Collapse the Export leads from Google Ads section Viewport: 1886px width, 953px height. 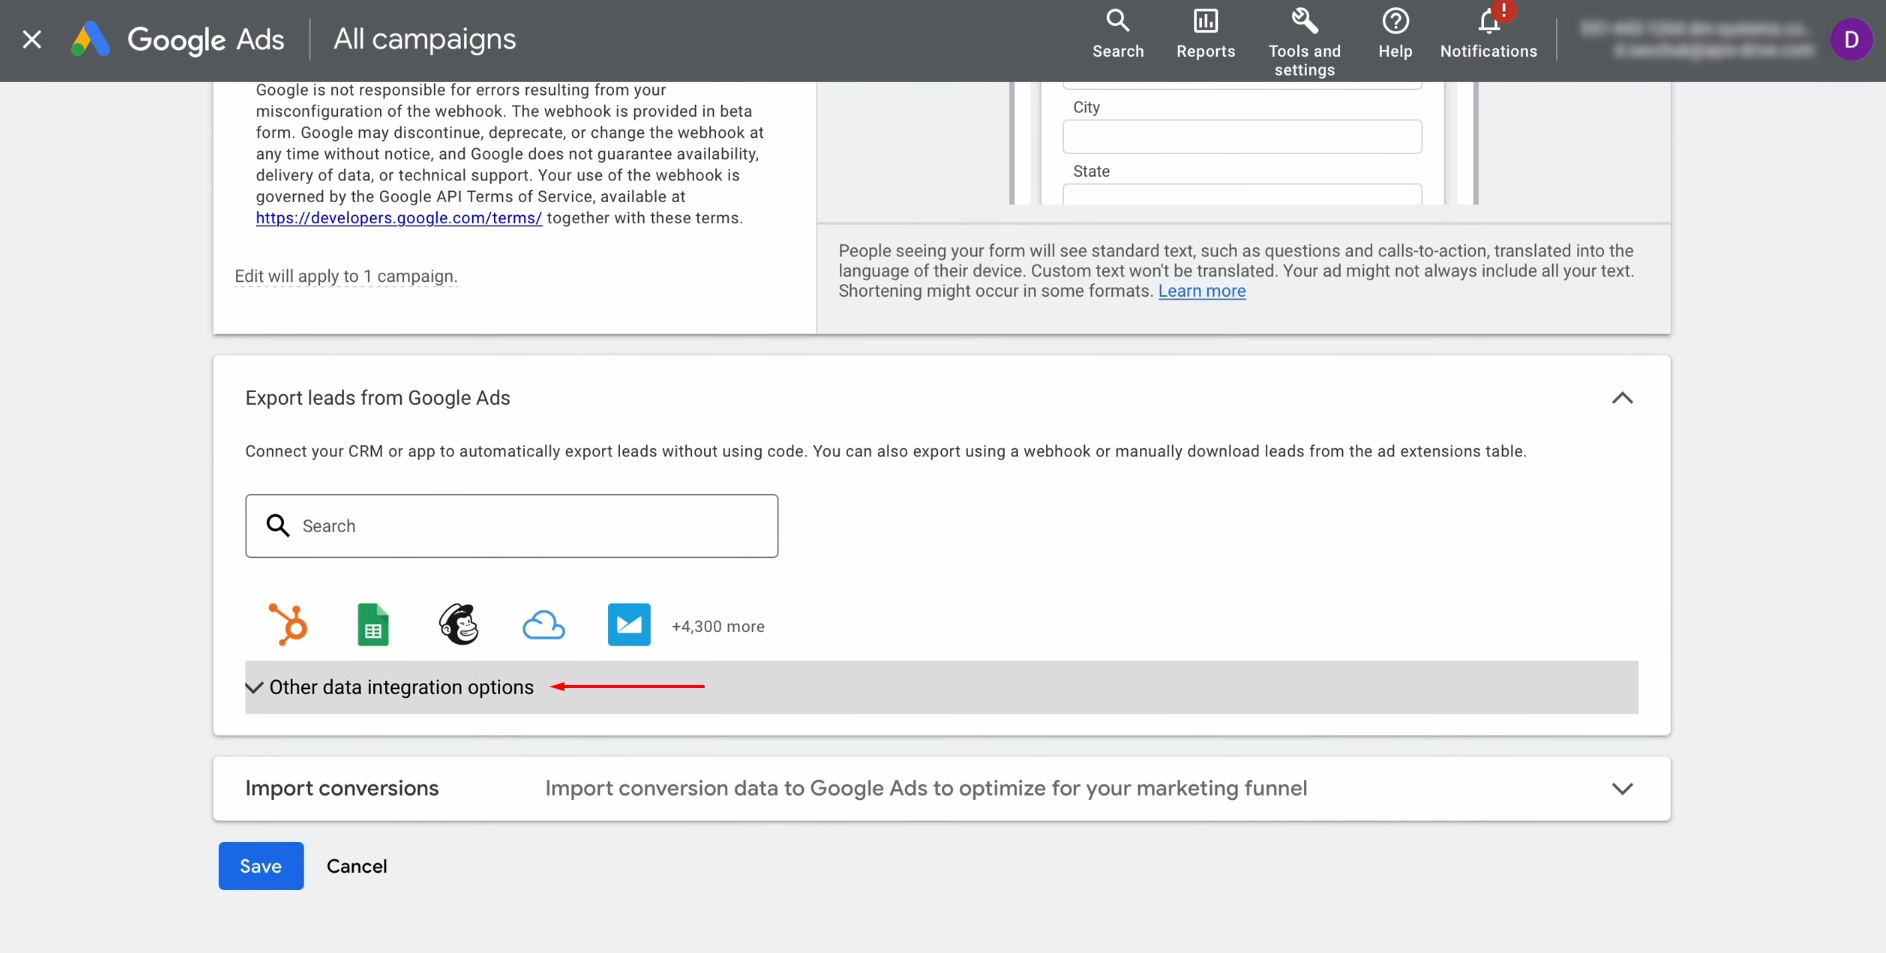tap(1622, 398)
